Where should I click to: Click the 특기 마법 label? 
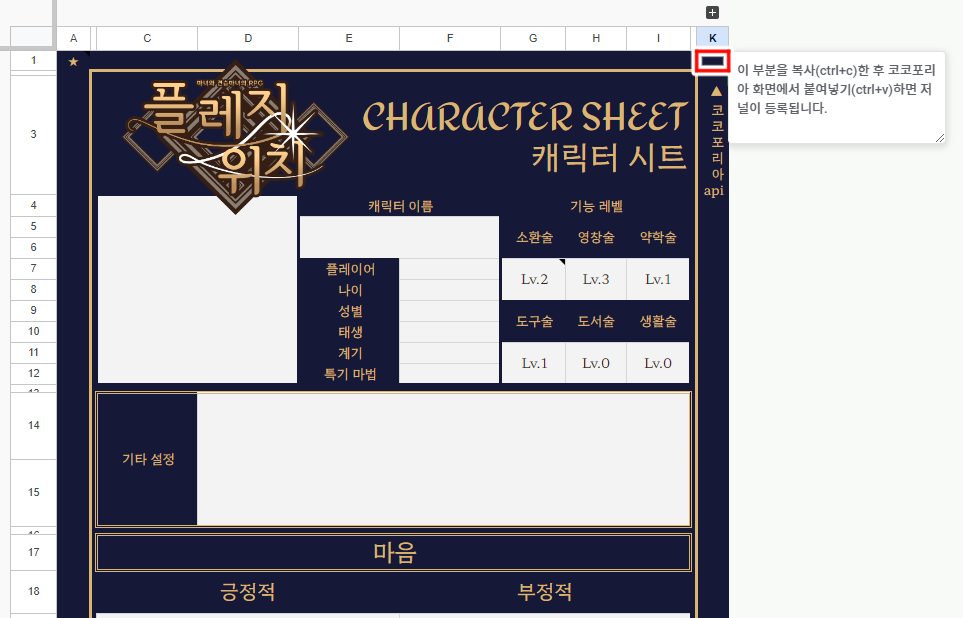[x=350, y=374]
